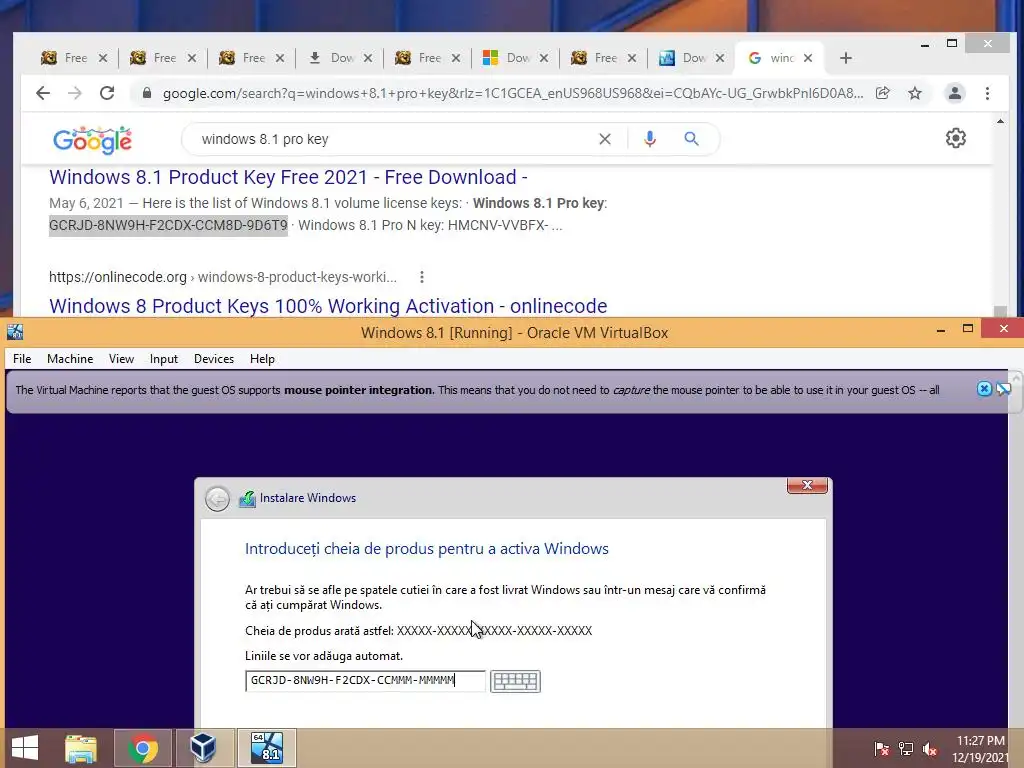This screenshot has height=768, width=1024.
Task: Open Windows Start button
Action: point(25,748)
